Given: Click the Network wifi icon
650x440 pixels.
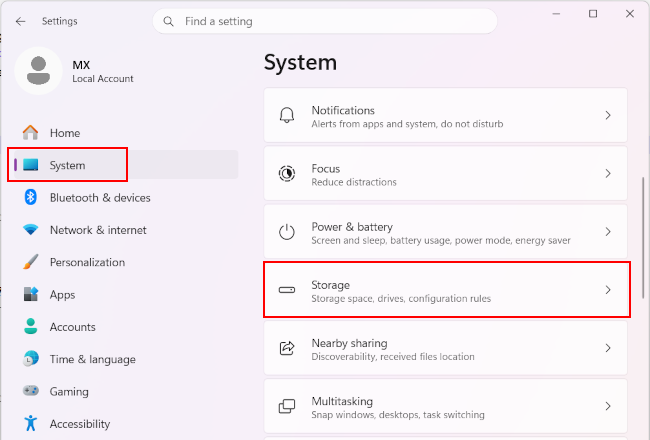Looking at the screenshot, I should point(31,229).
